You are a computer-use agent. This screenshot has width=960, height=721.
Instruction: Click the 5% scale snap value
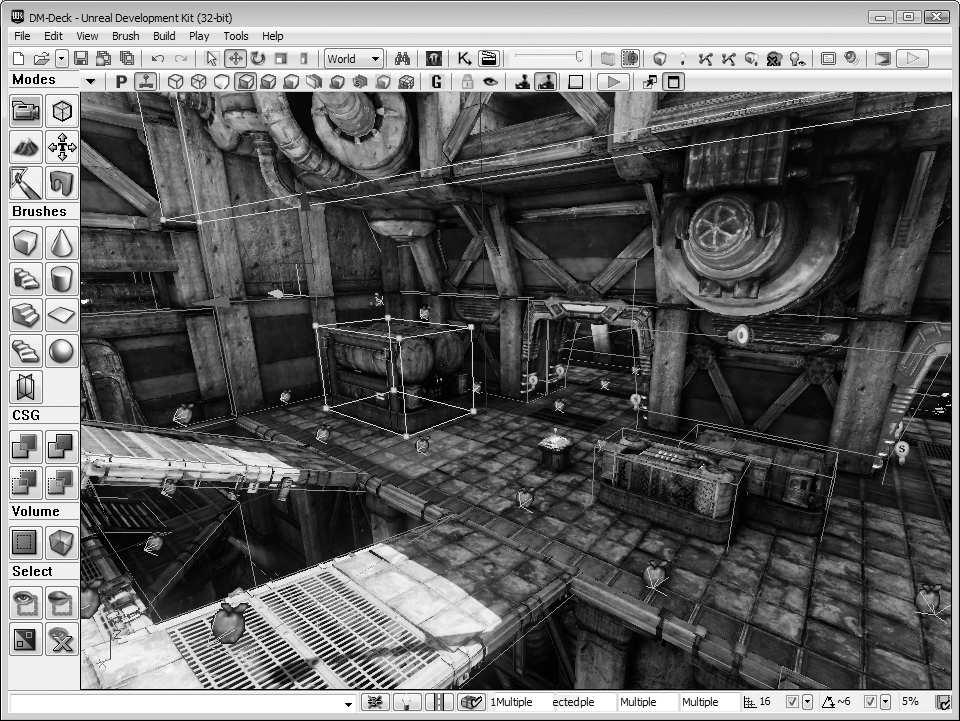(x=910, y=701)
